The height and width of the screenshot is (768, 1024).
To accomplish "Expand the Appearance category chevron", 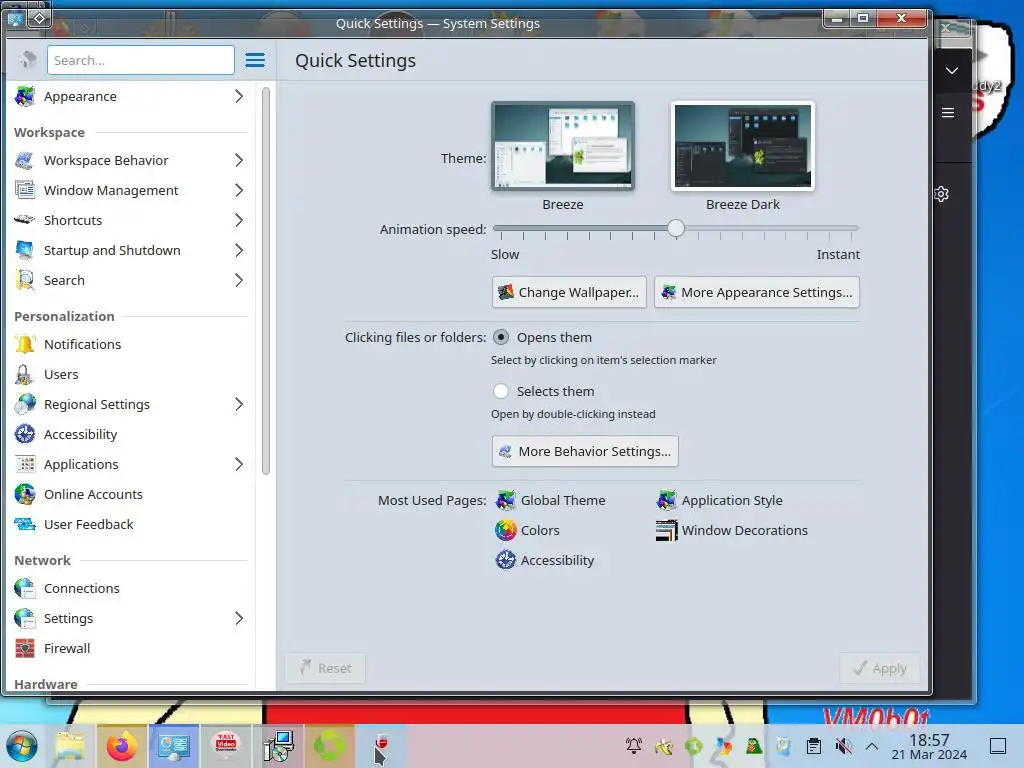I will click(239, 97).
